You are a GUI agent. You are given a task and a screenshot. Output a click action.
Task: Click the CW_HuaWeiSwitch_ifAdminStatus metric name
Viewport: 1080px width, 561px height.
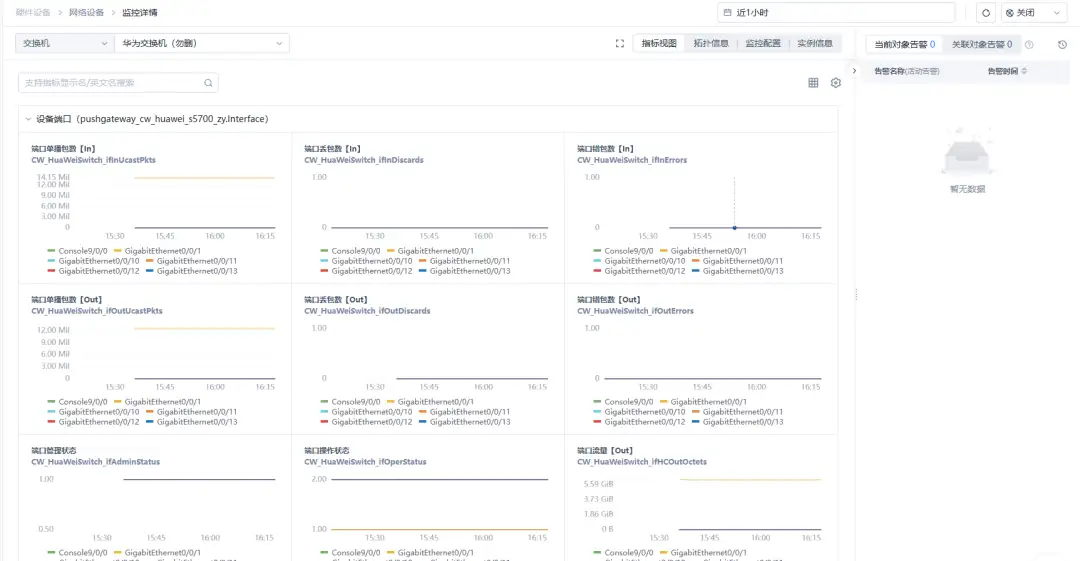(96, 462)
